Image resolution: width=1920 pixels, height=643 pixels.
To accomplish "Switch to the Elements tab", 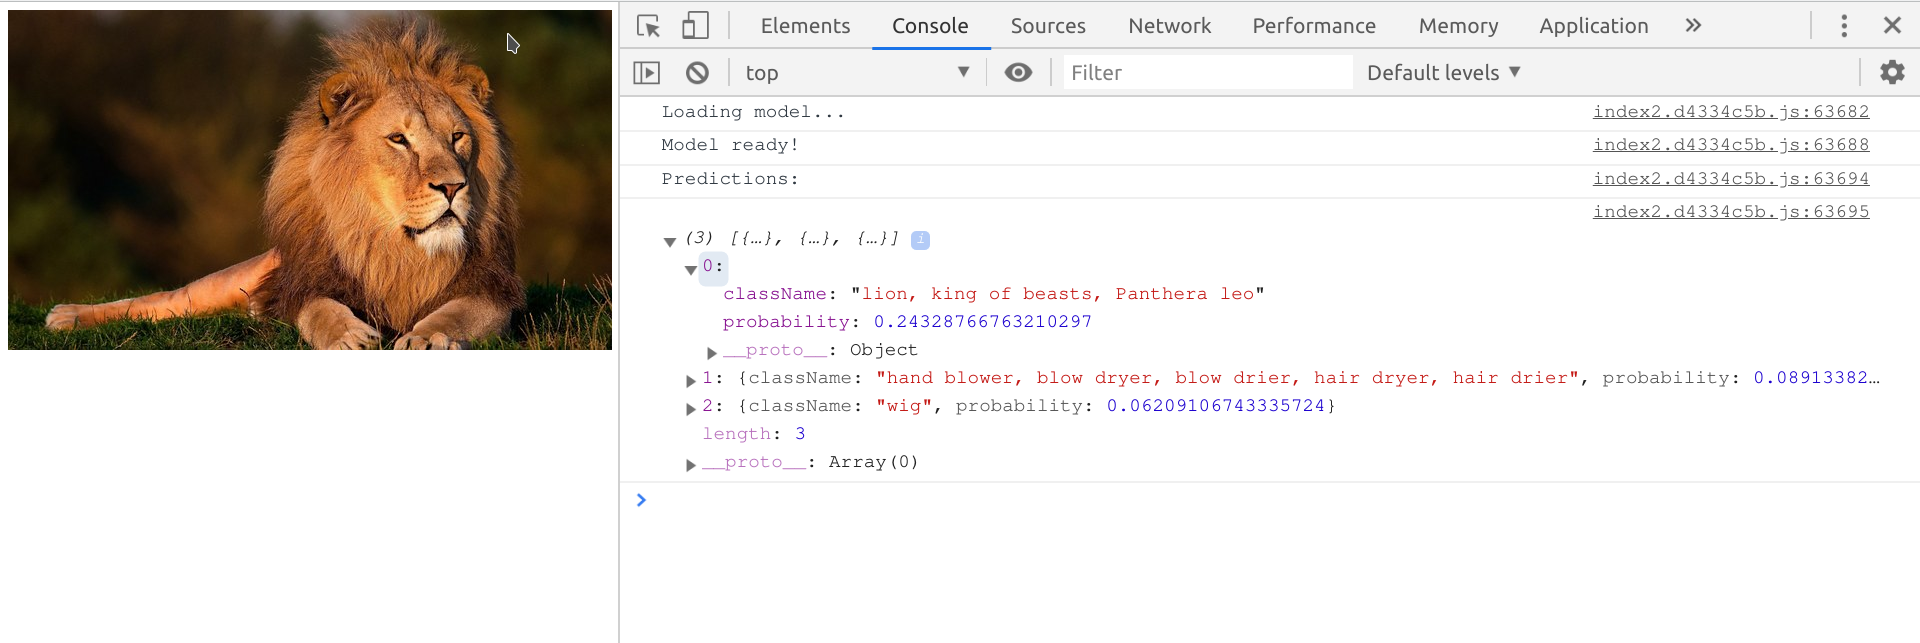I will coord(805,26).
